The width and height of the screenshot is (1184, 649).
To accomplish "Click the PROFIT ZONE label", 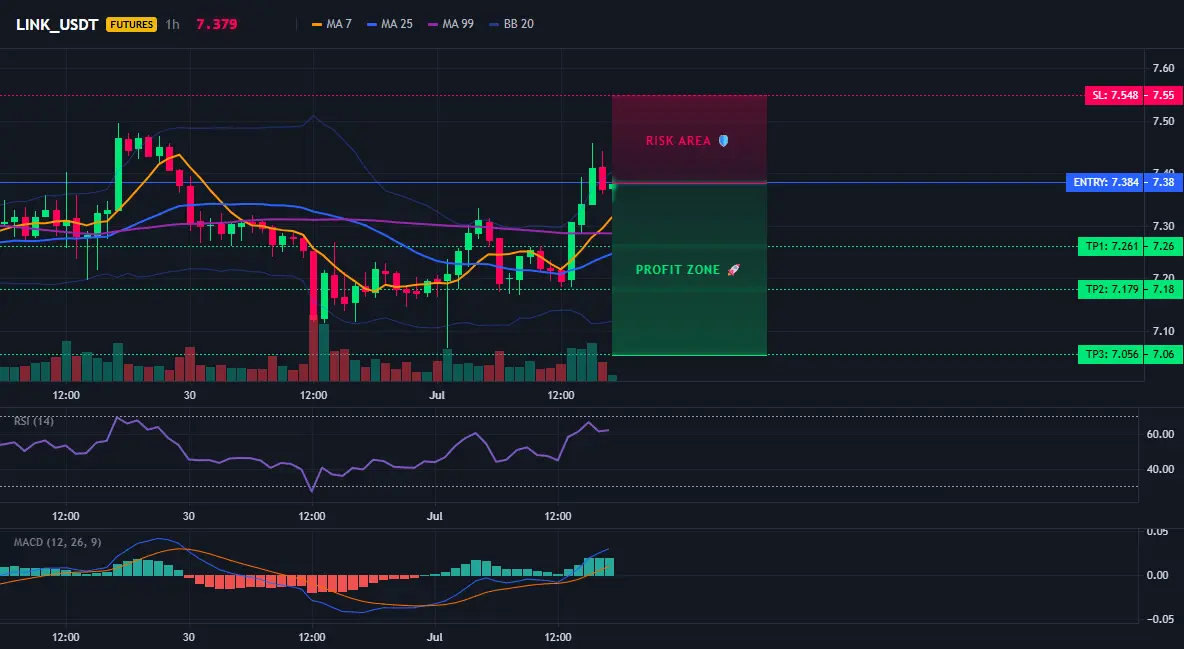I will coord(677,270).
